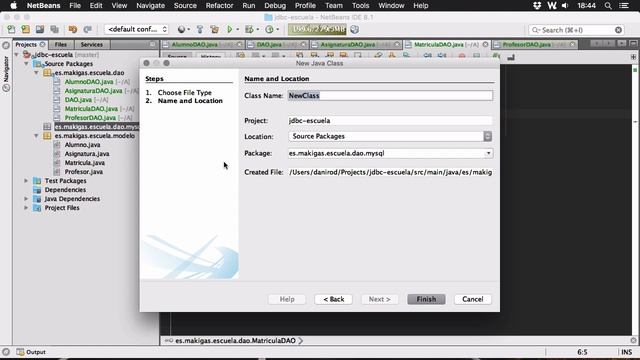The image size is (640, 360).
Task: Open the Source menu
Action: click(185, 6)
